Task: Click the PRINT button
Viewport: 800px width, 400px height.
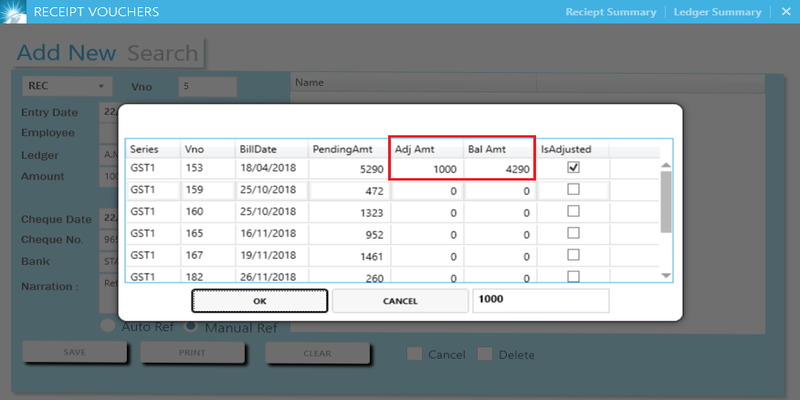Action: pyautogui.click(x=192, y=352)
